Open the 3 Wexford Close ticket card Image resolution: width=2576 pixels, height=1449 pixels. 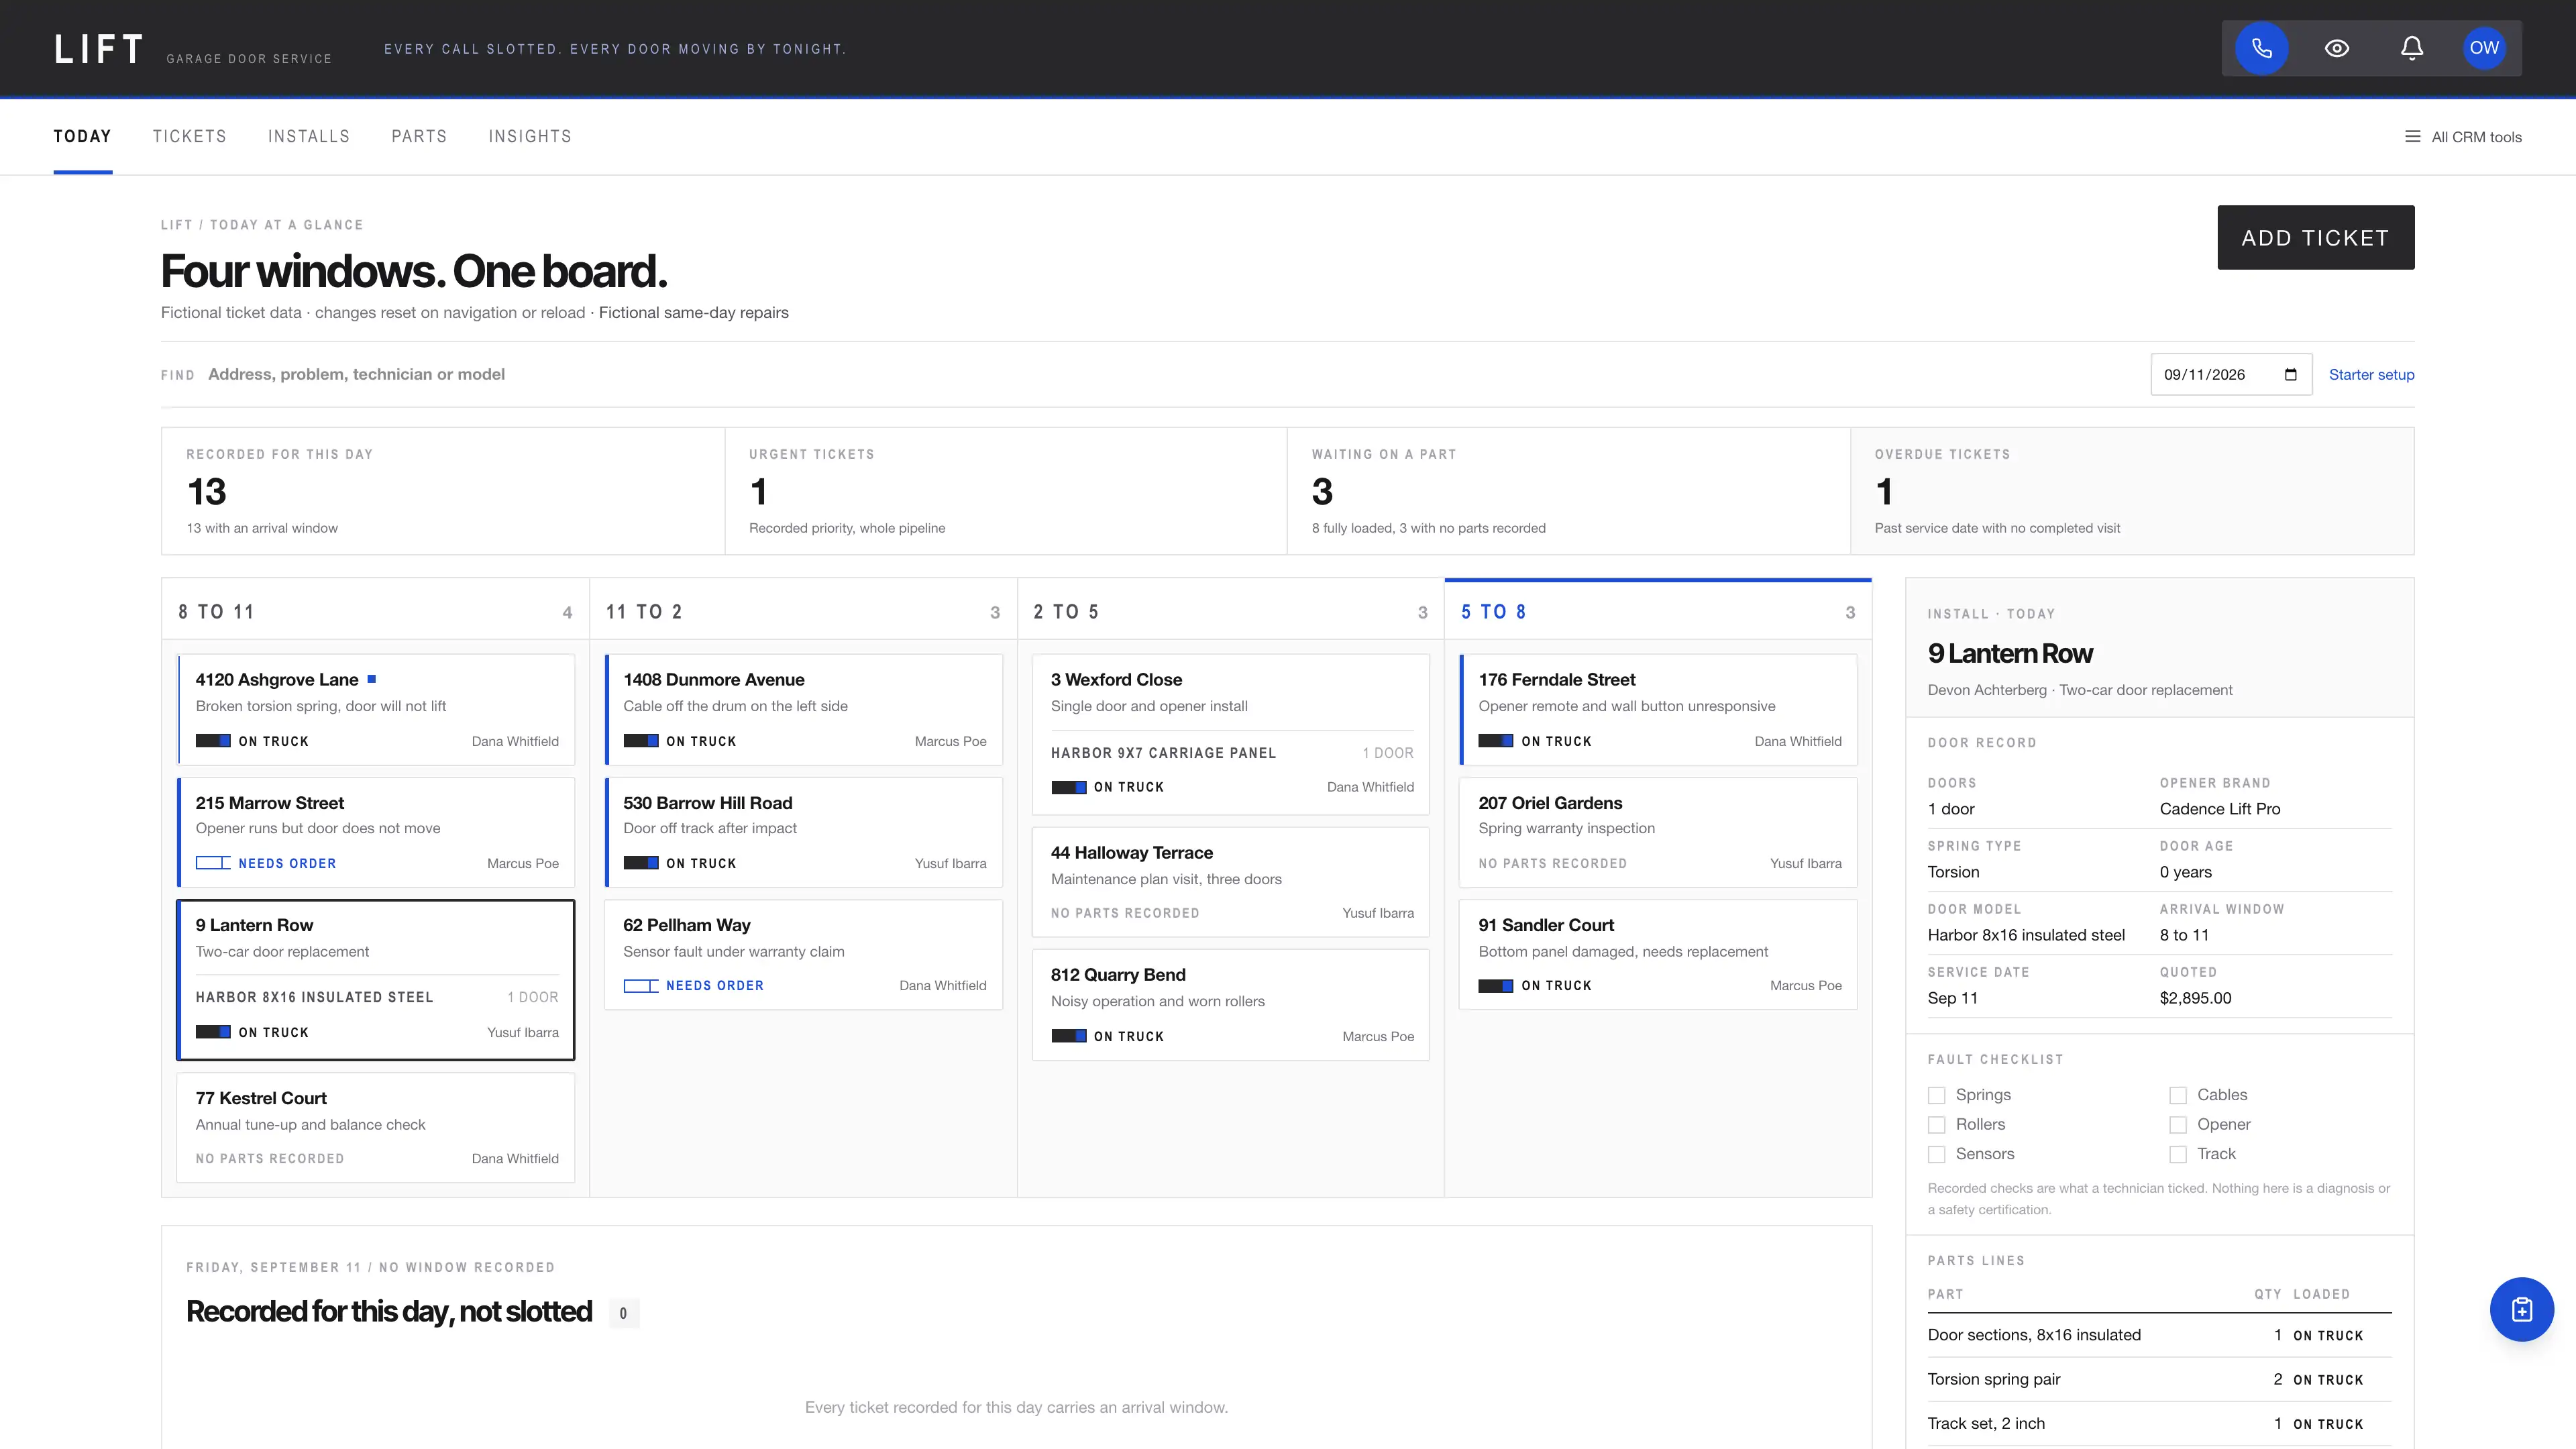[1230, 734]
